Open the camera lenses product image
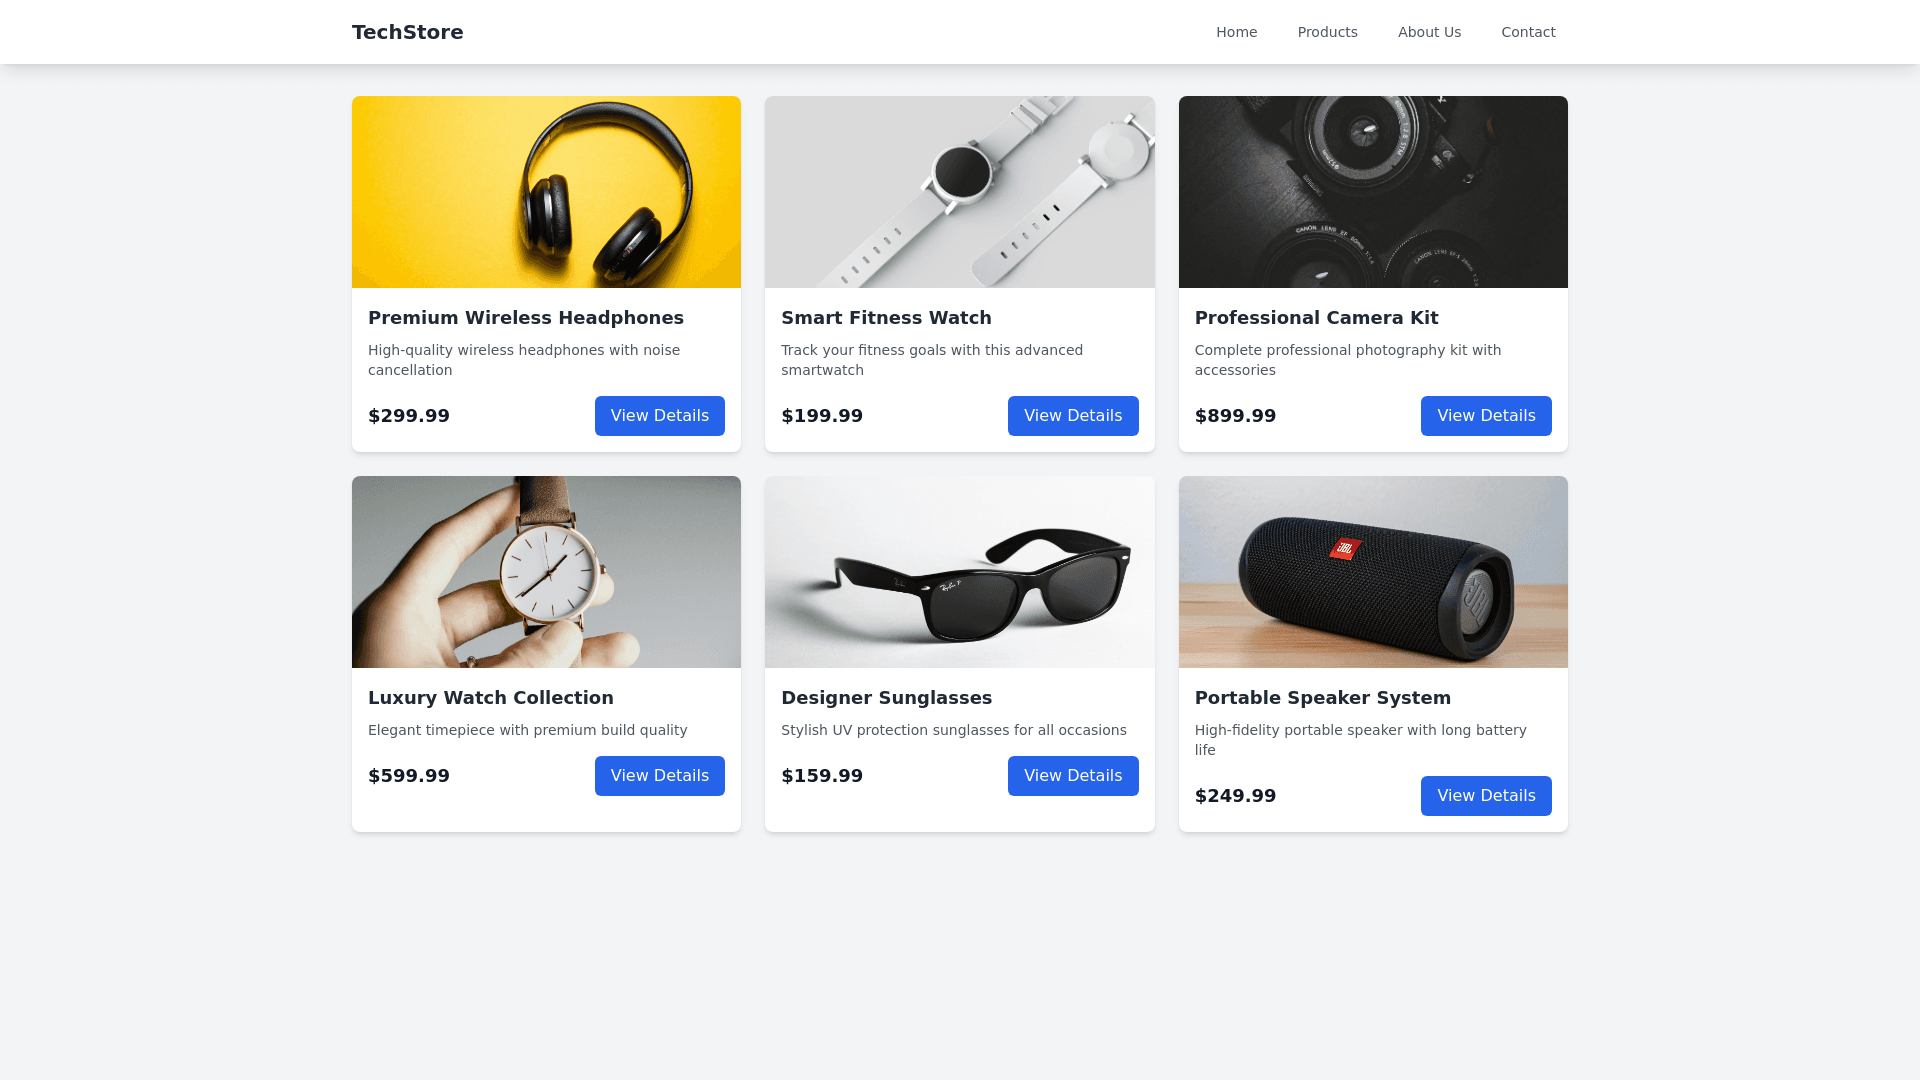This screenshot has width=1920, height=1080. (x=1373, y=192)
